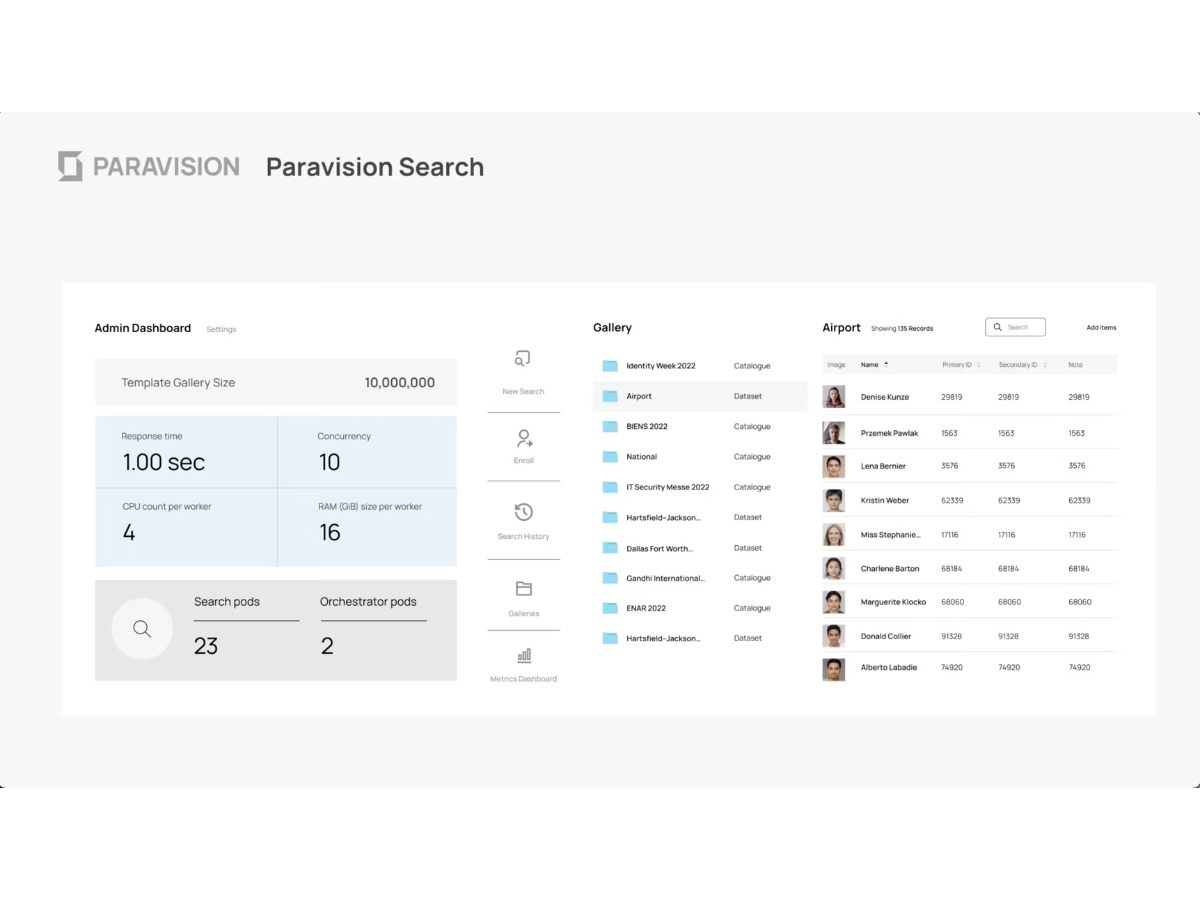This screenshot has width=1200, height=900.
Task: Select the name Charlene Barton
Action: [890, 569]
